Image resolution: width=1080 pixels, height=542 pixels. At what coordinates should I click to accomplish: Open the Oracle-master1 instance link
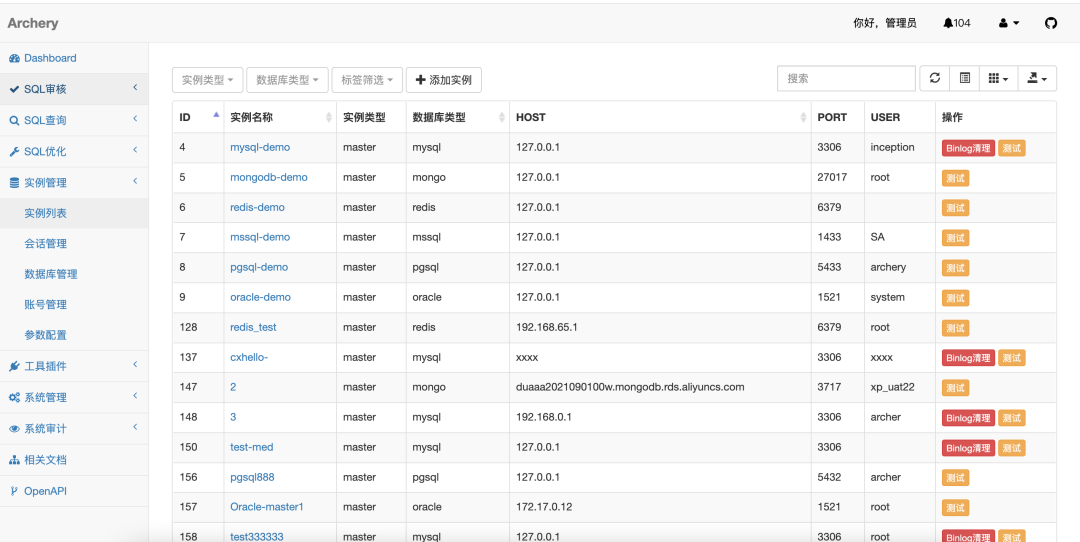pyautogui.click(x=267, y=507)
